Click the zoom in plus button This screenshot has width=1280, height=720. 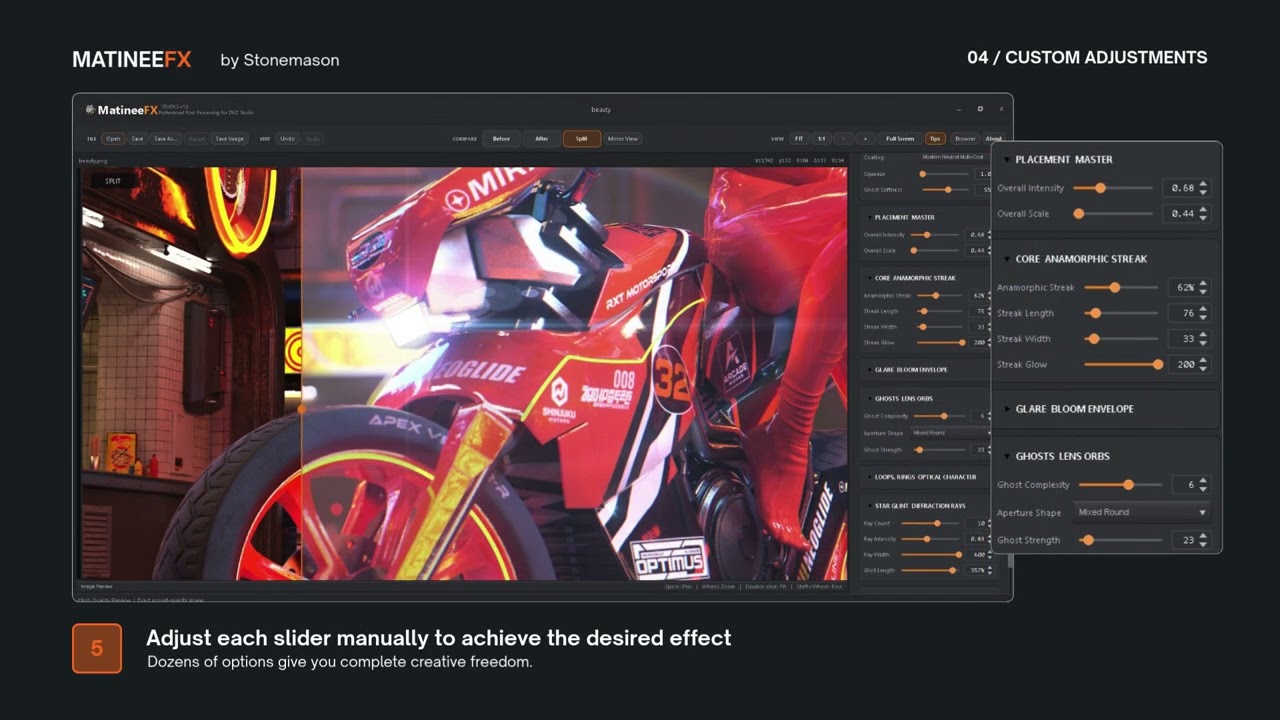click(x=865, y=139)
